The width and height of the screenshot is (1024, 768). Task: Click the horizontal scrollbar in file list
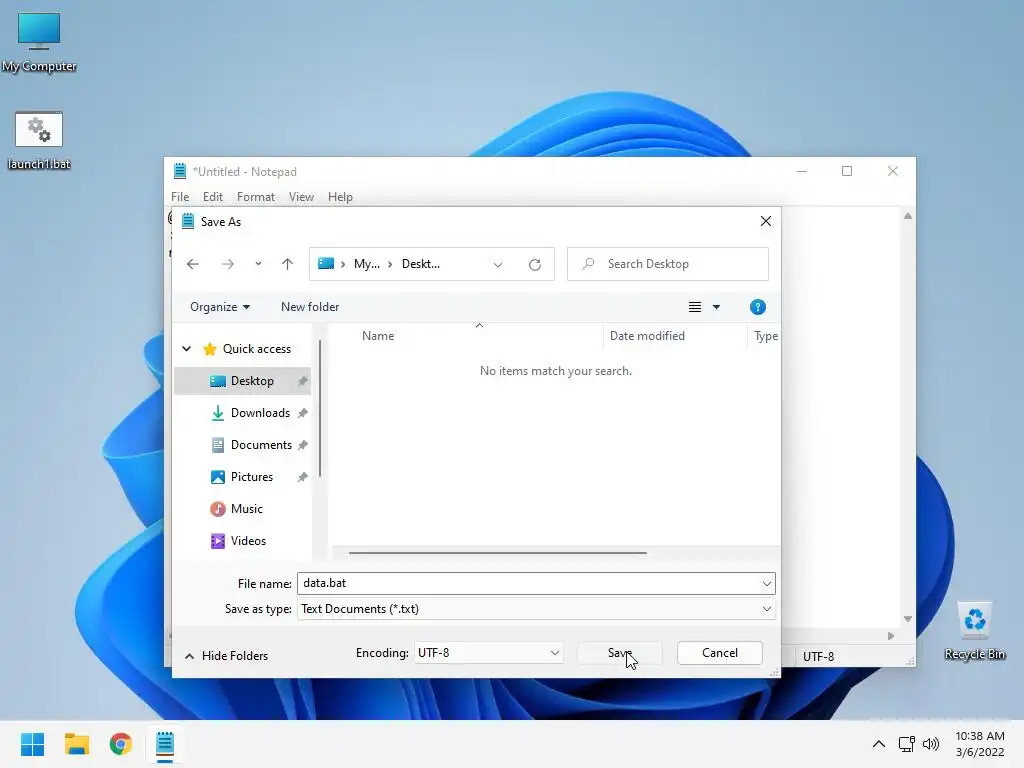[x=498, y=553]
